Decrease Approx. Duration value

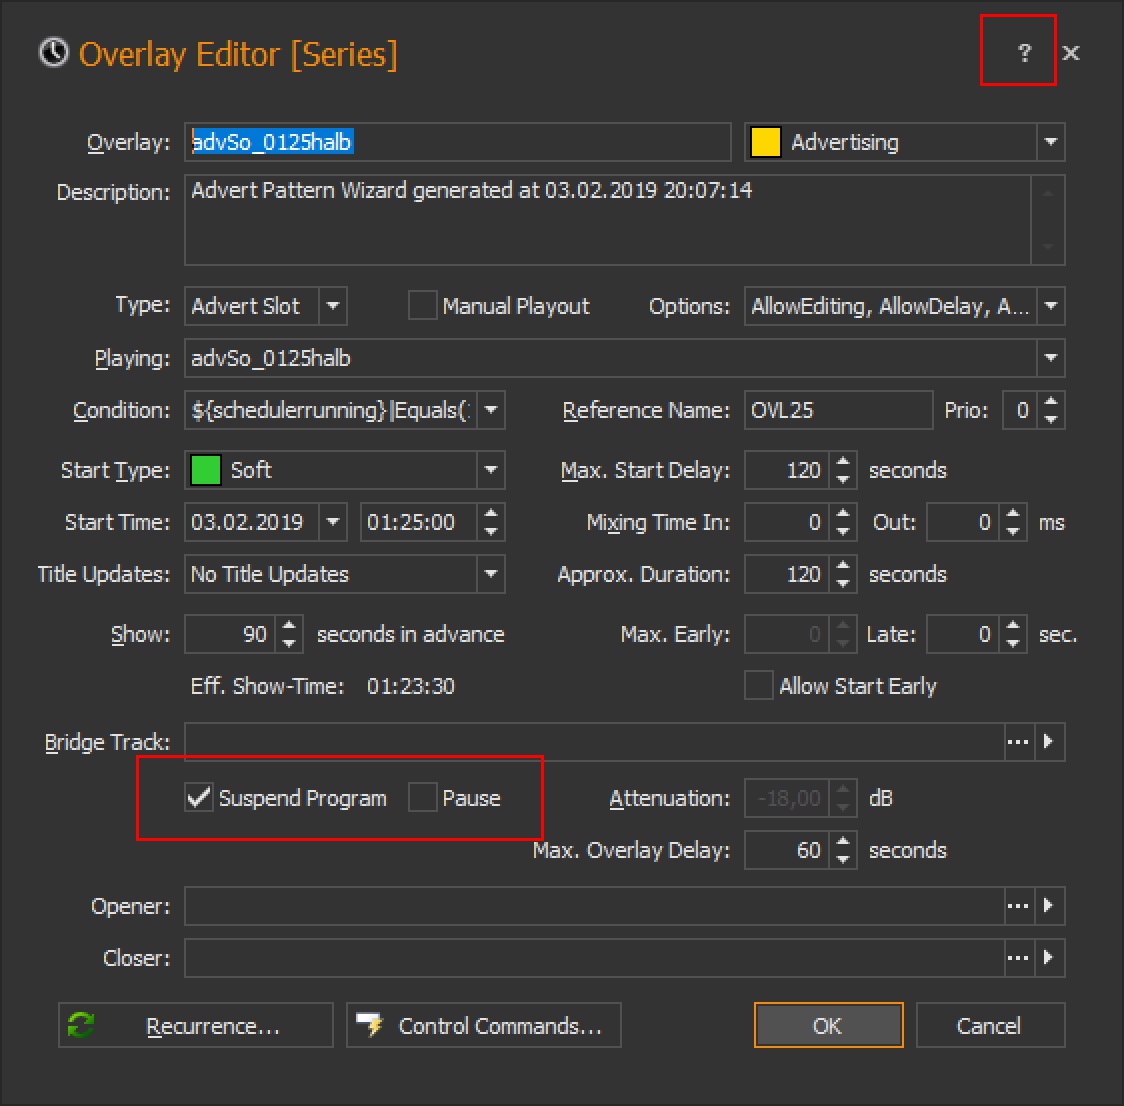[x=843, y=583]
